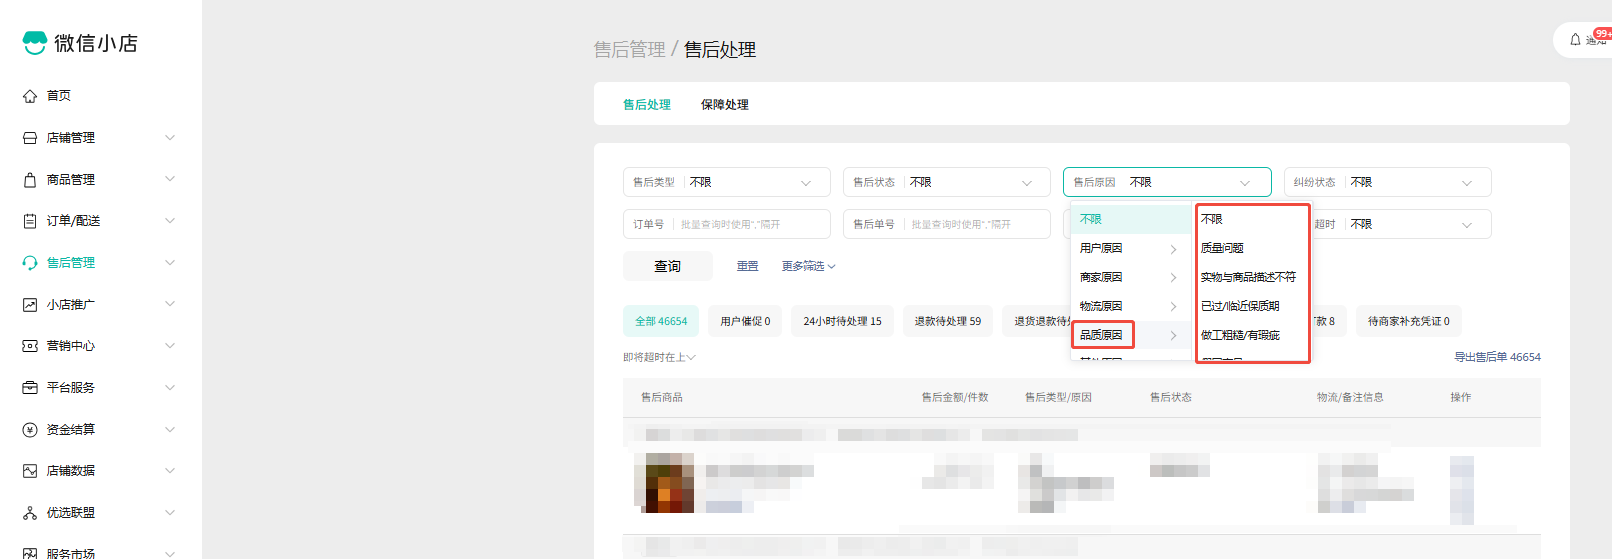Screen dimensions: 1612x559
Task: Click the 查询 search button
Action: click(667, 266)
